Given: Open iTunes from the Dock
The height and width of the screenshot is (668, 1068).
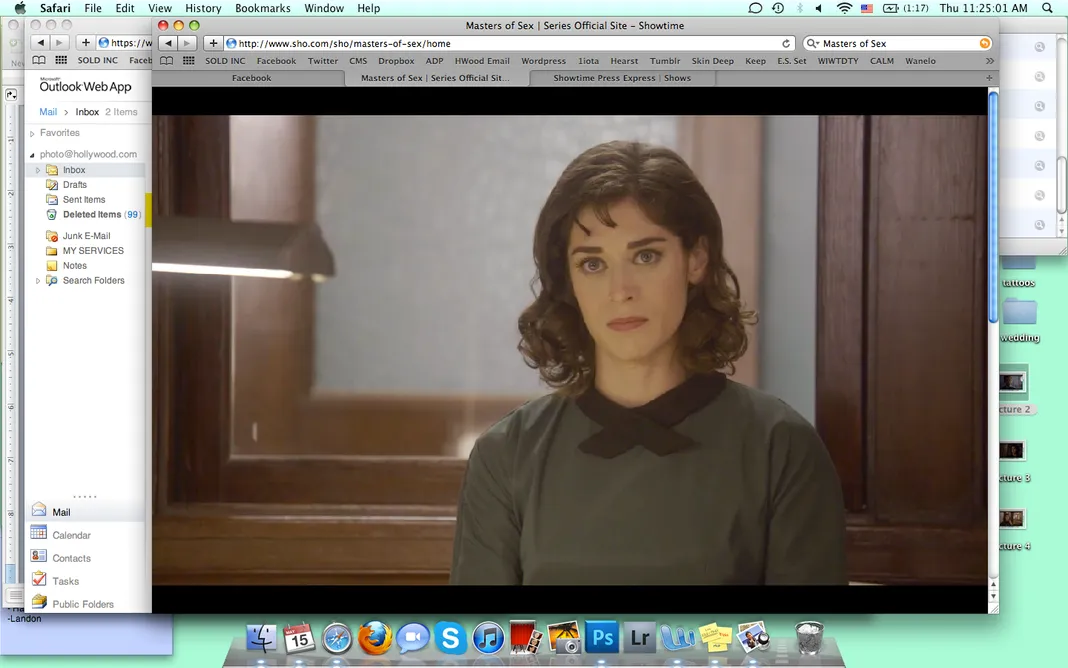Looking at the screenshot, I should (x=488, y=638).
